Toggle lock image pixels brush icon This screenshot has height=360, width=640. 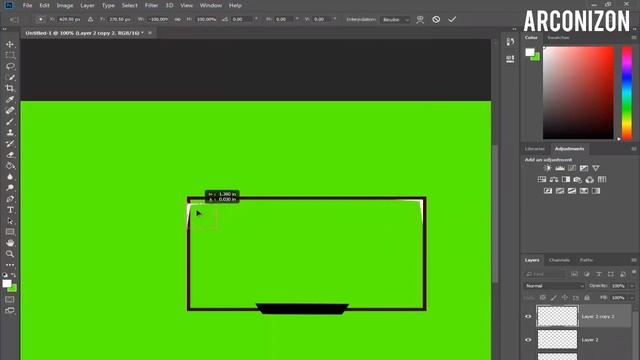pyautogui.click(x=554, y=298)
